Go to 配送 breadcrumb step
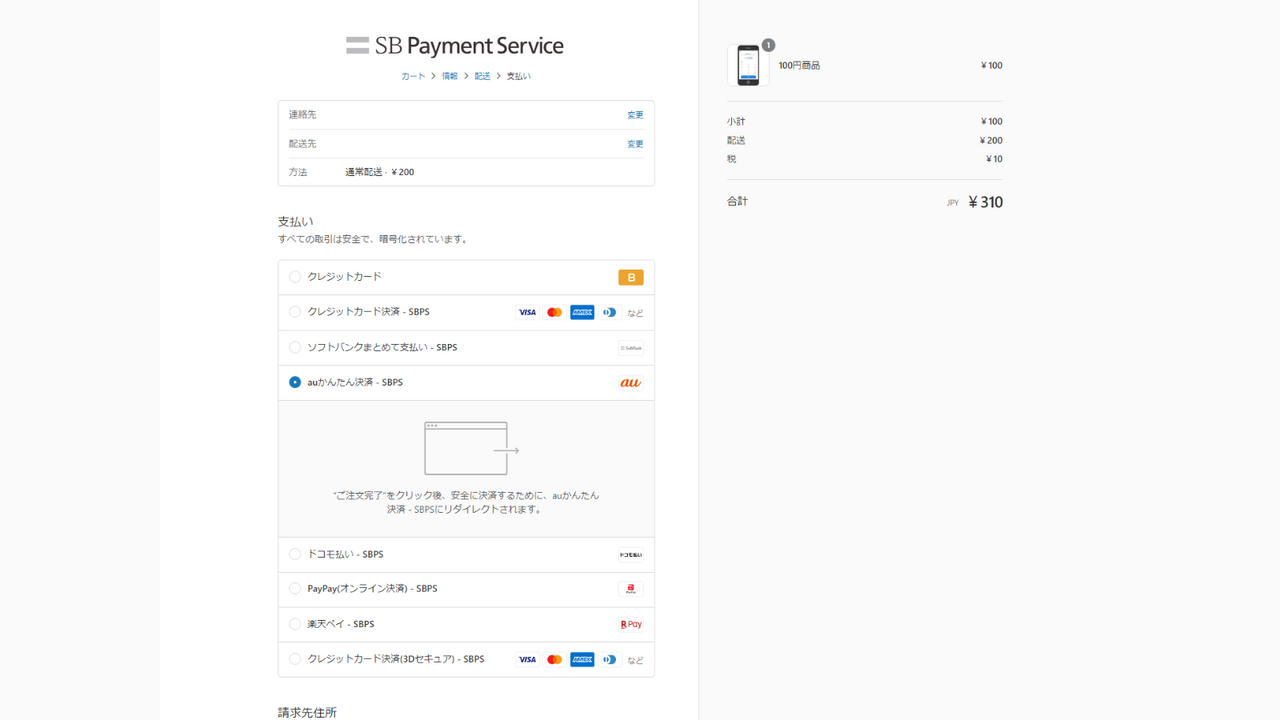The height and width of the screenshot is (720, 1280). click(x=483, y=76)
